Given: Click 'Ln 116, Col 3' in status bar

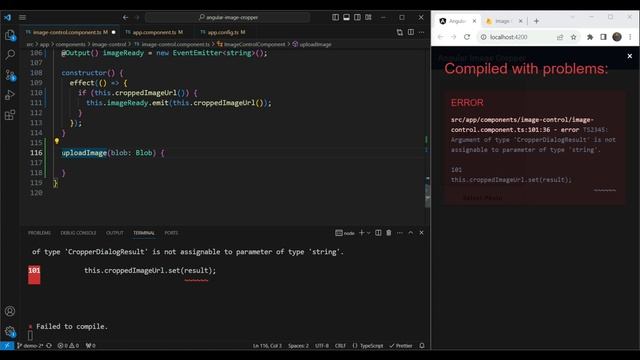Looking at the screenshot, I should tap(267, 345).
